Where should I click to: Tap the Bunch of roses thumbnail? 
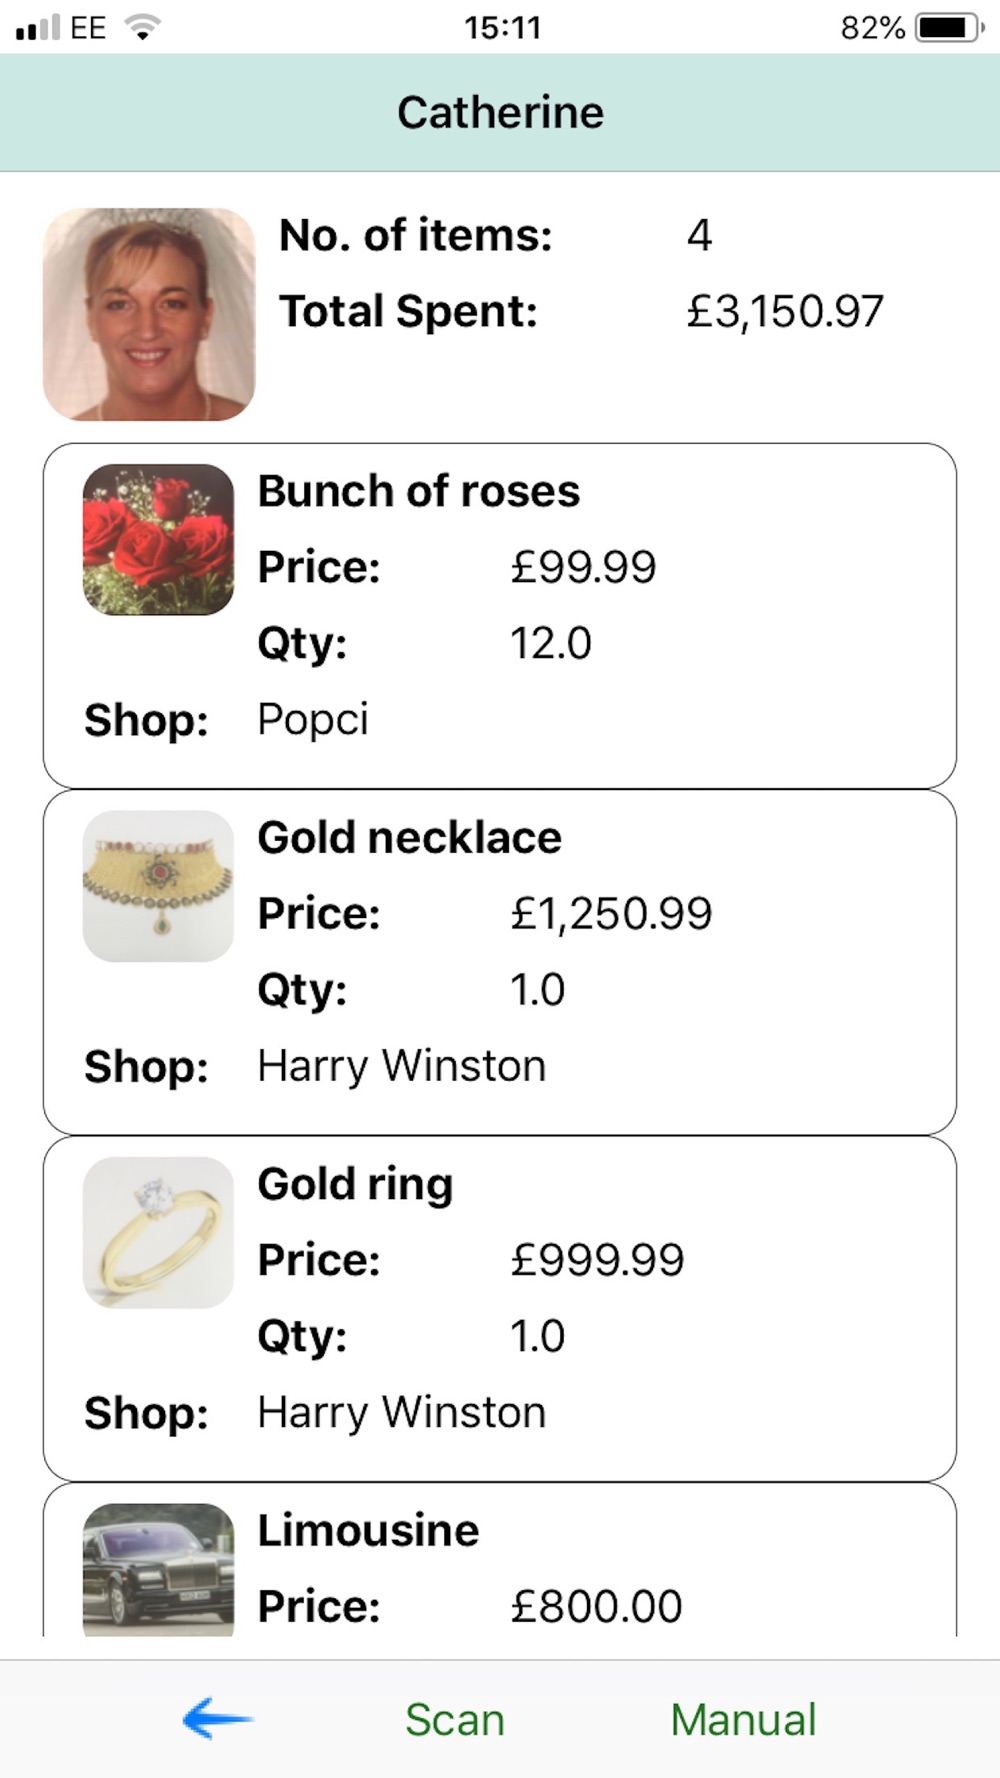pyautogui.click(x=158, y=539)
